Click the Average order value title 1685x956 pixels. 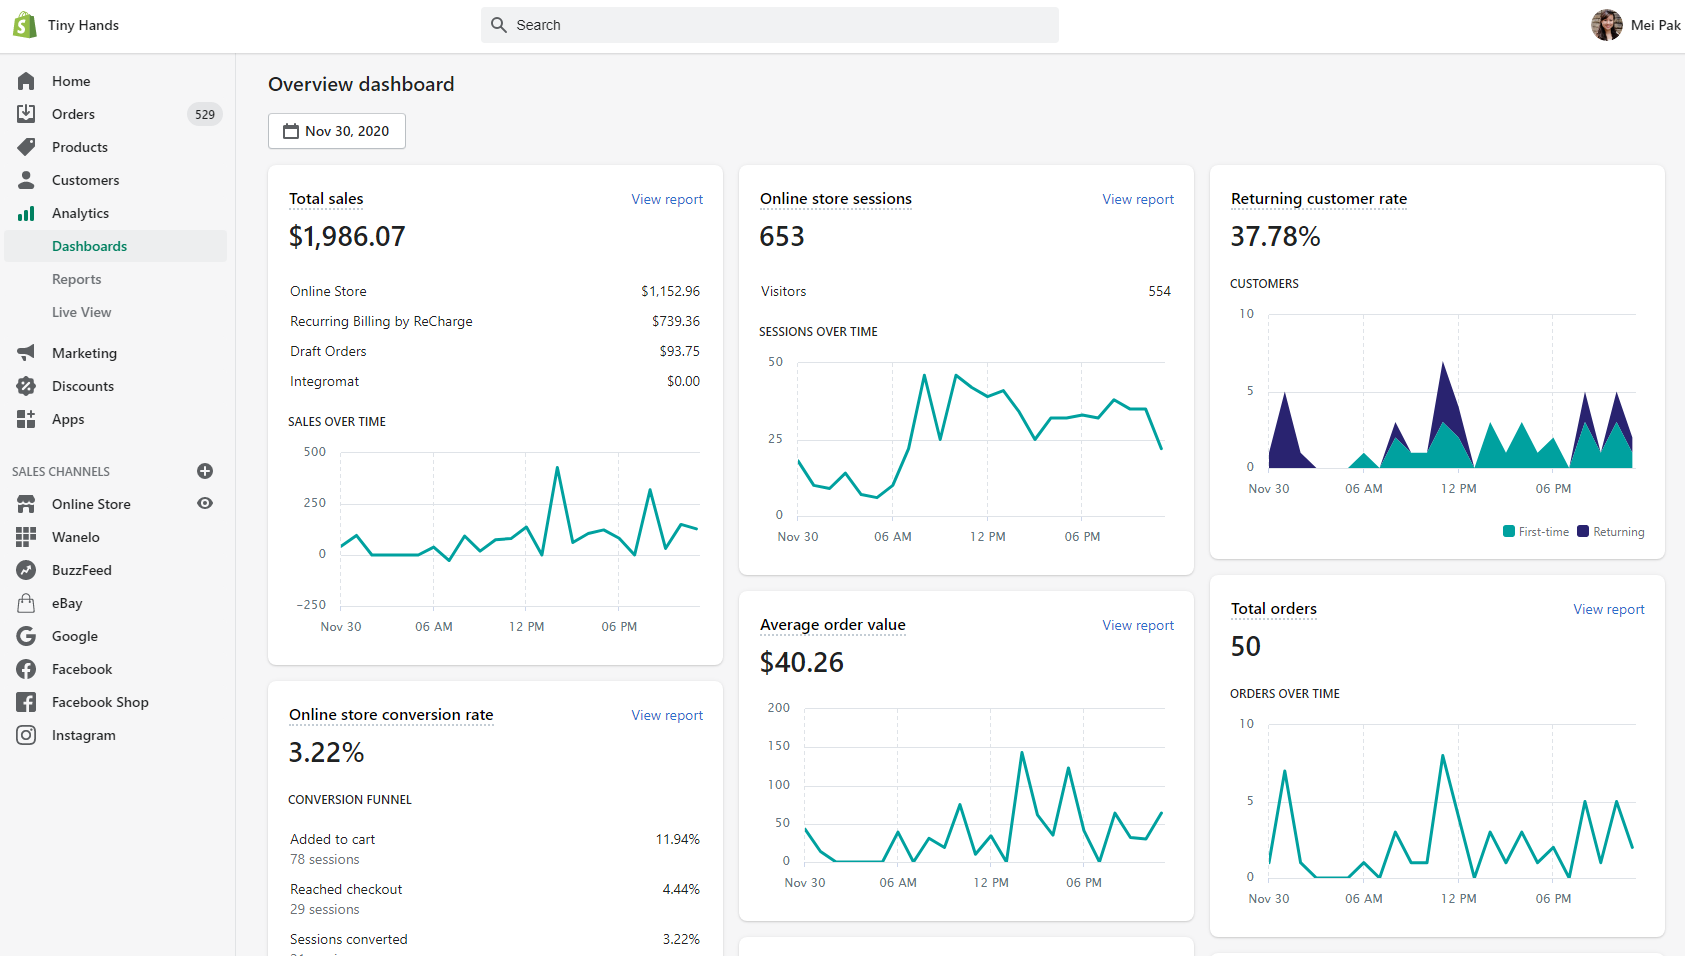tap(833, 625)
